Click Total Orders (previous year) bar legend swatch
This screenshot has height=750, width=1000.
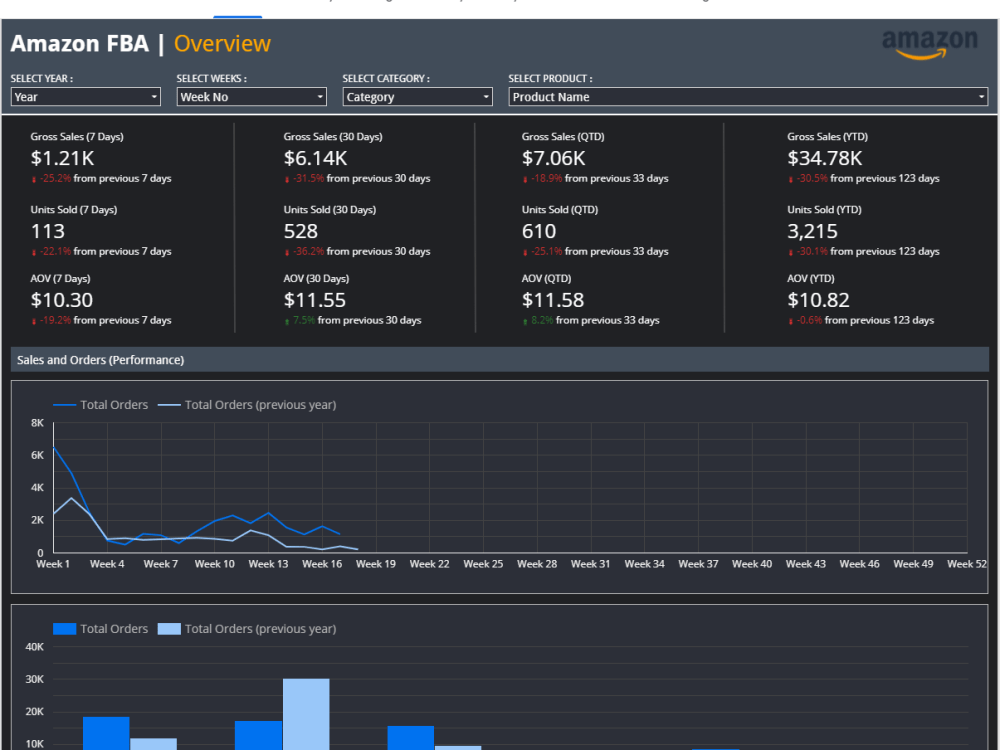tap(169, 629)
